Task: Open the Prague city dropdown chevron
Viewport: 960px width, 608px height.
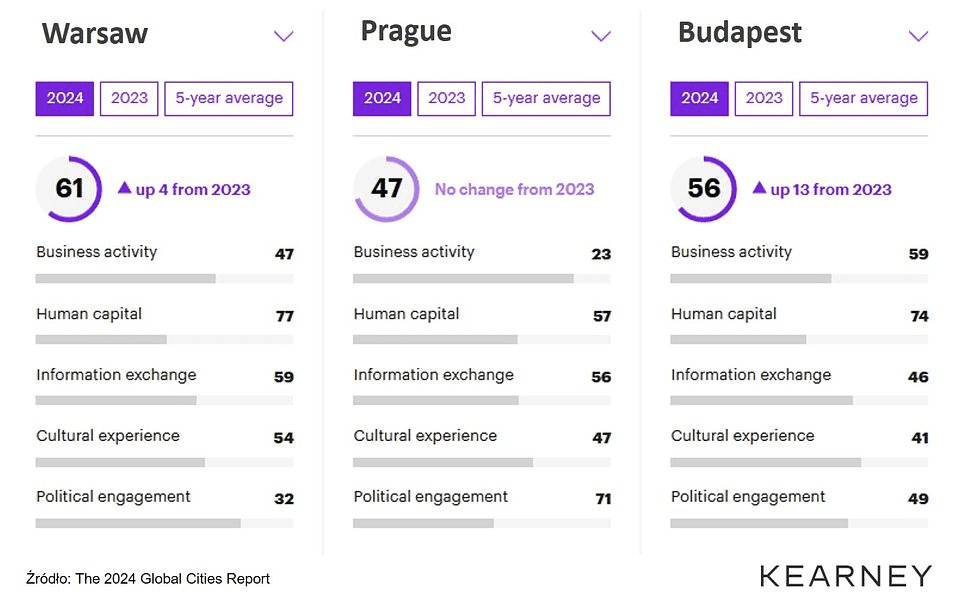Action: coord(601,36)
